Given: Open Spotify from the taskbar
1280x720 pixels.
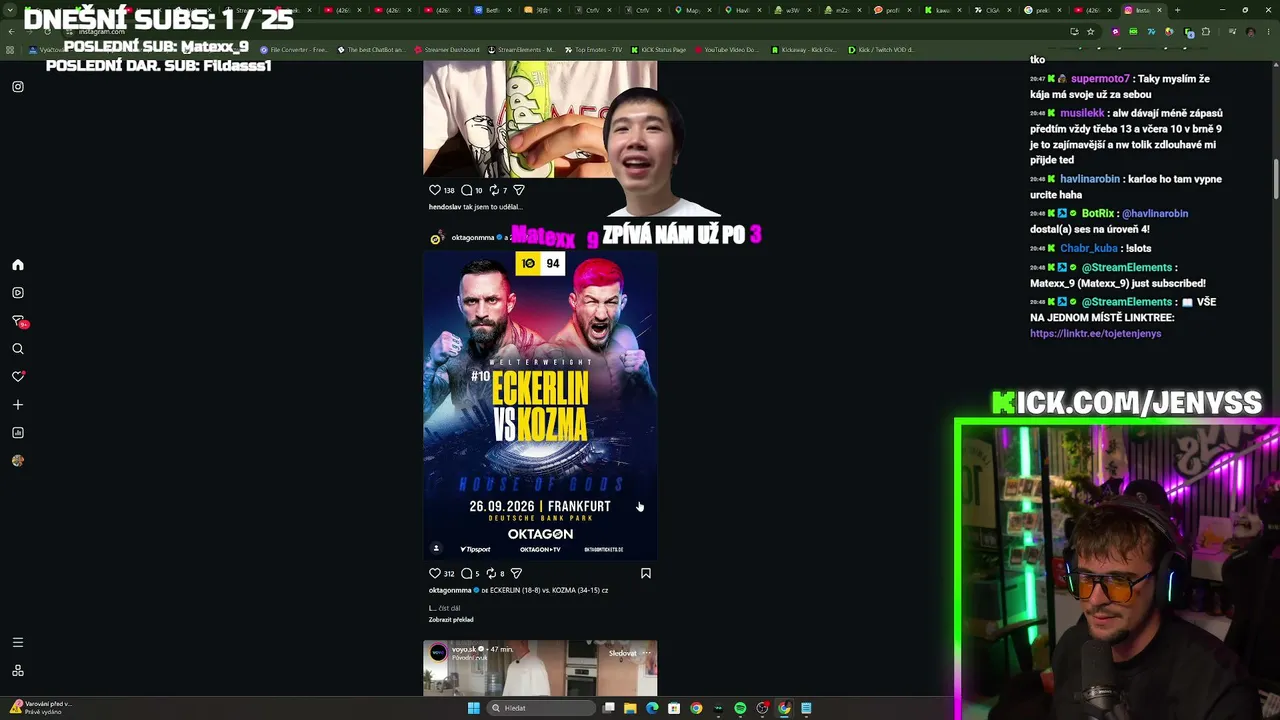Looking at the screenshot, I should [740, 708].
